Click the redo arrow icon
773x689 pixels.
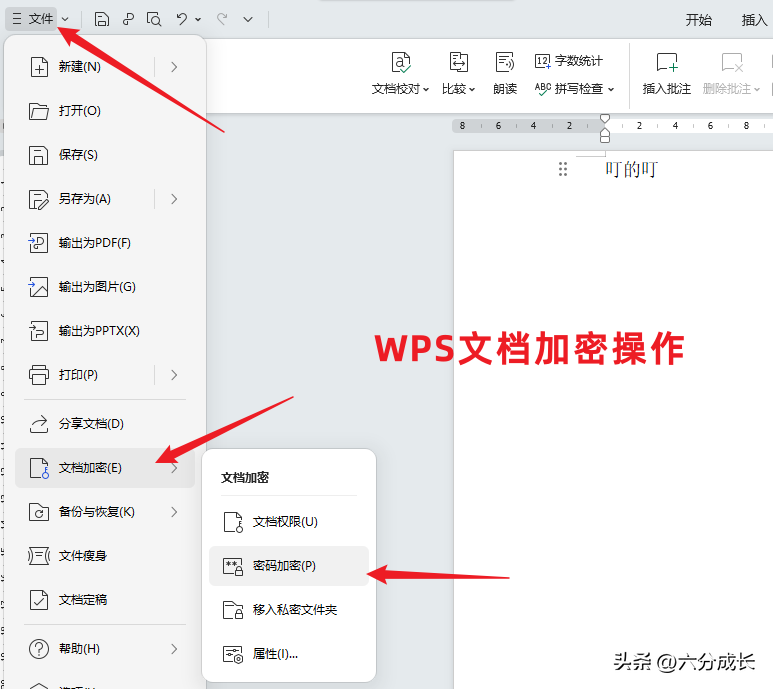pyautogui.click(x=222, y=19)
